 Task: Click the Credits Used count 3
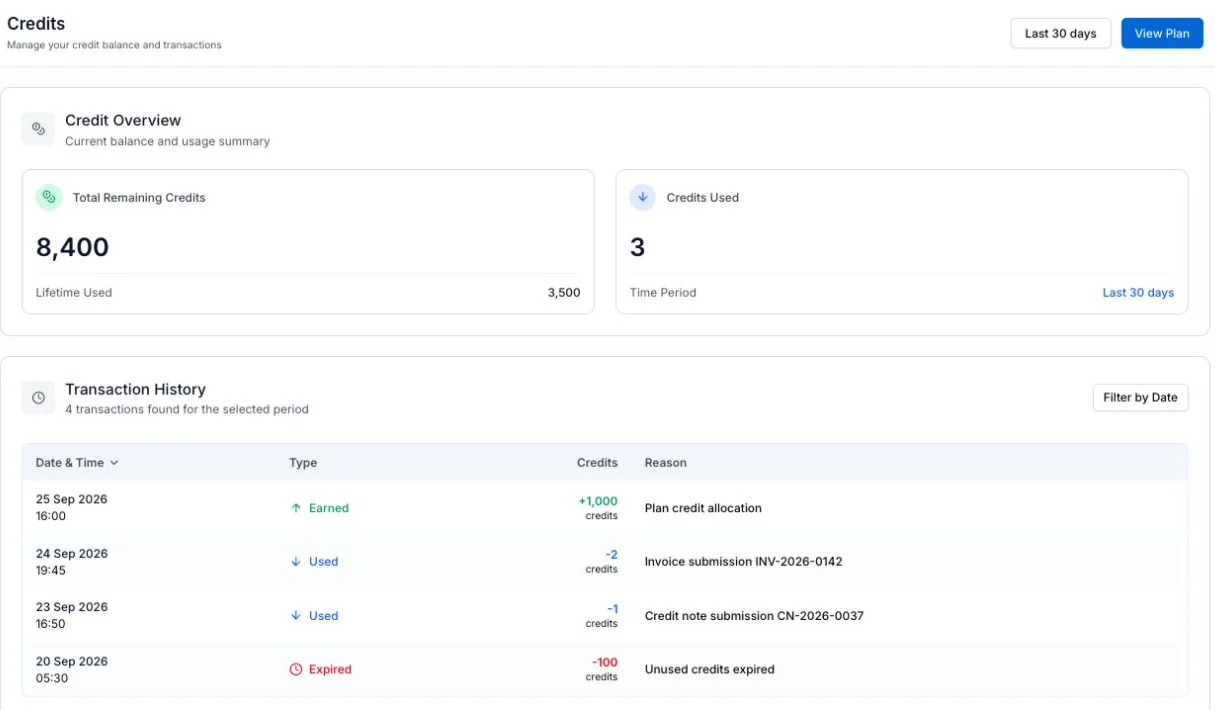(x=638, y=247)
